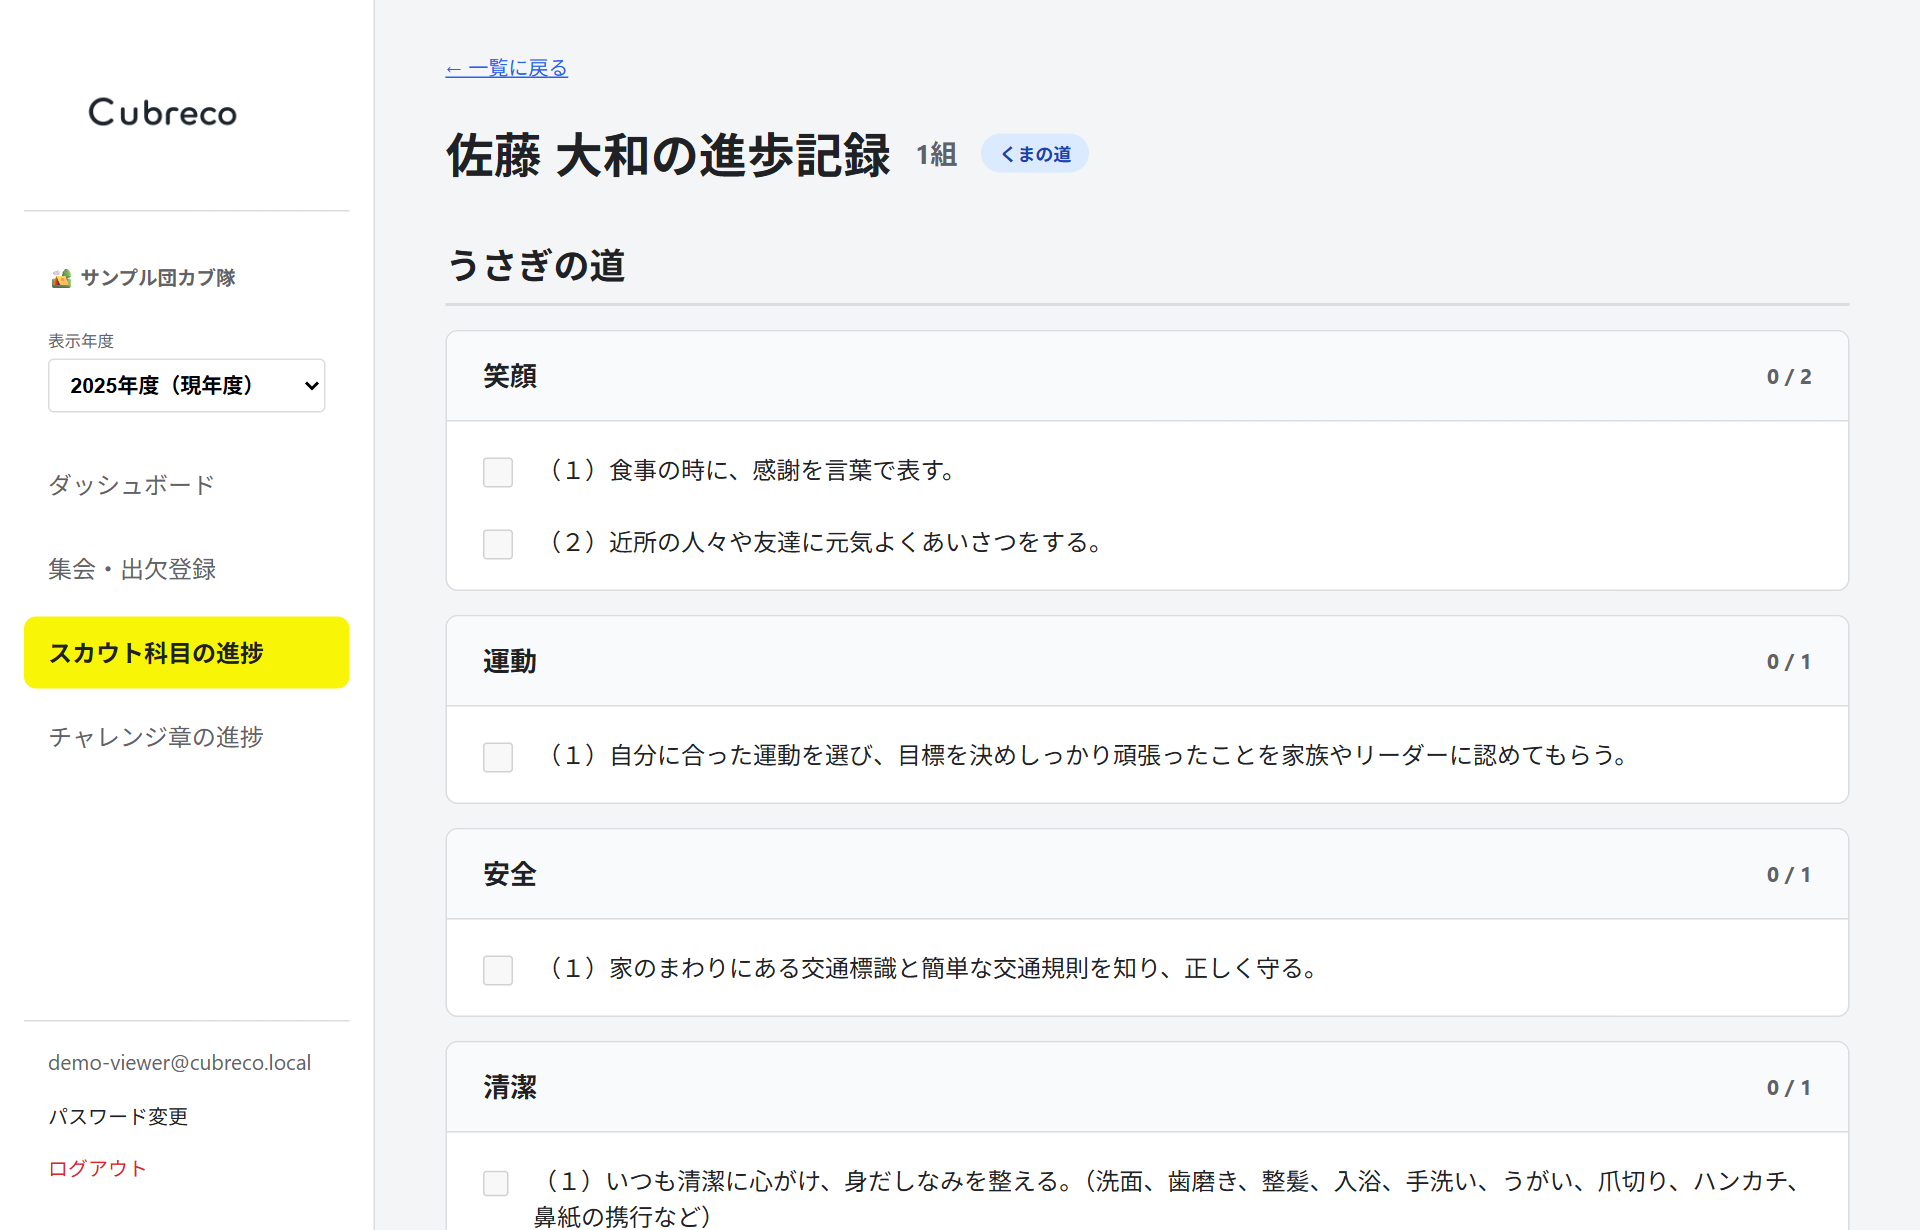This screenshot has height=1230, width=1920.
Task: Click the 0 / 1 counter for 運動
Action: tap(1789, 662)
